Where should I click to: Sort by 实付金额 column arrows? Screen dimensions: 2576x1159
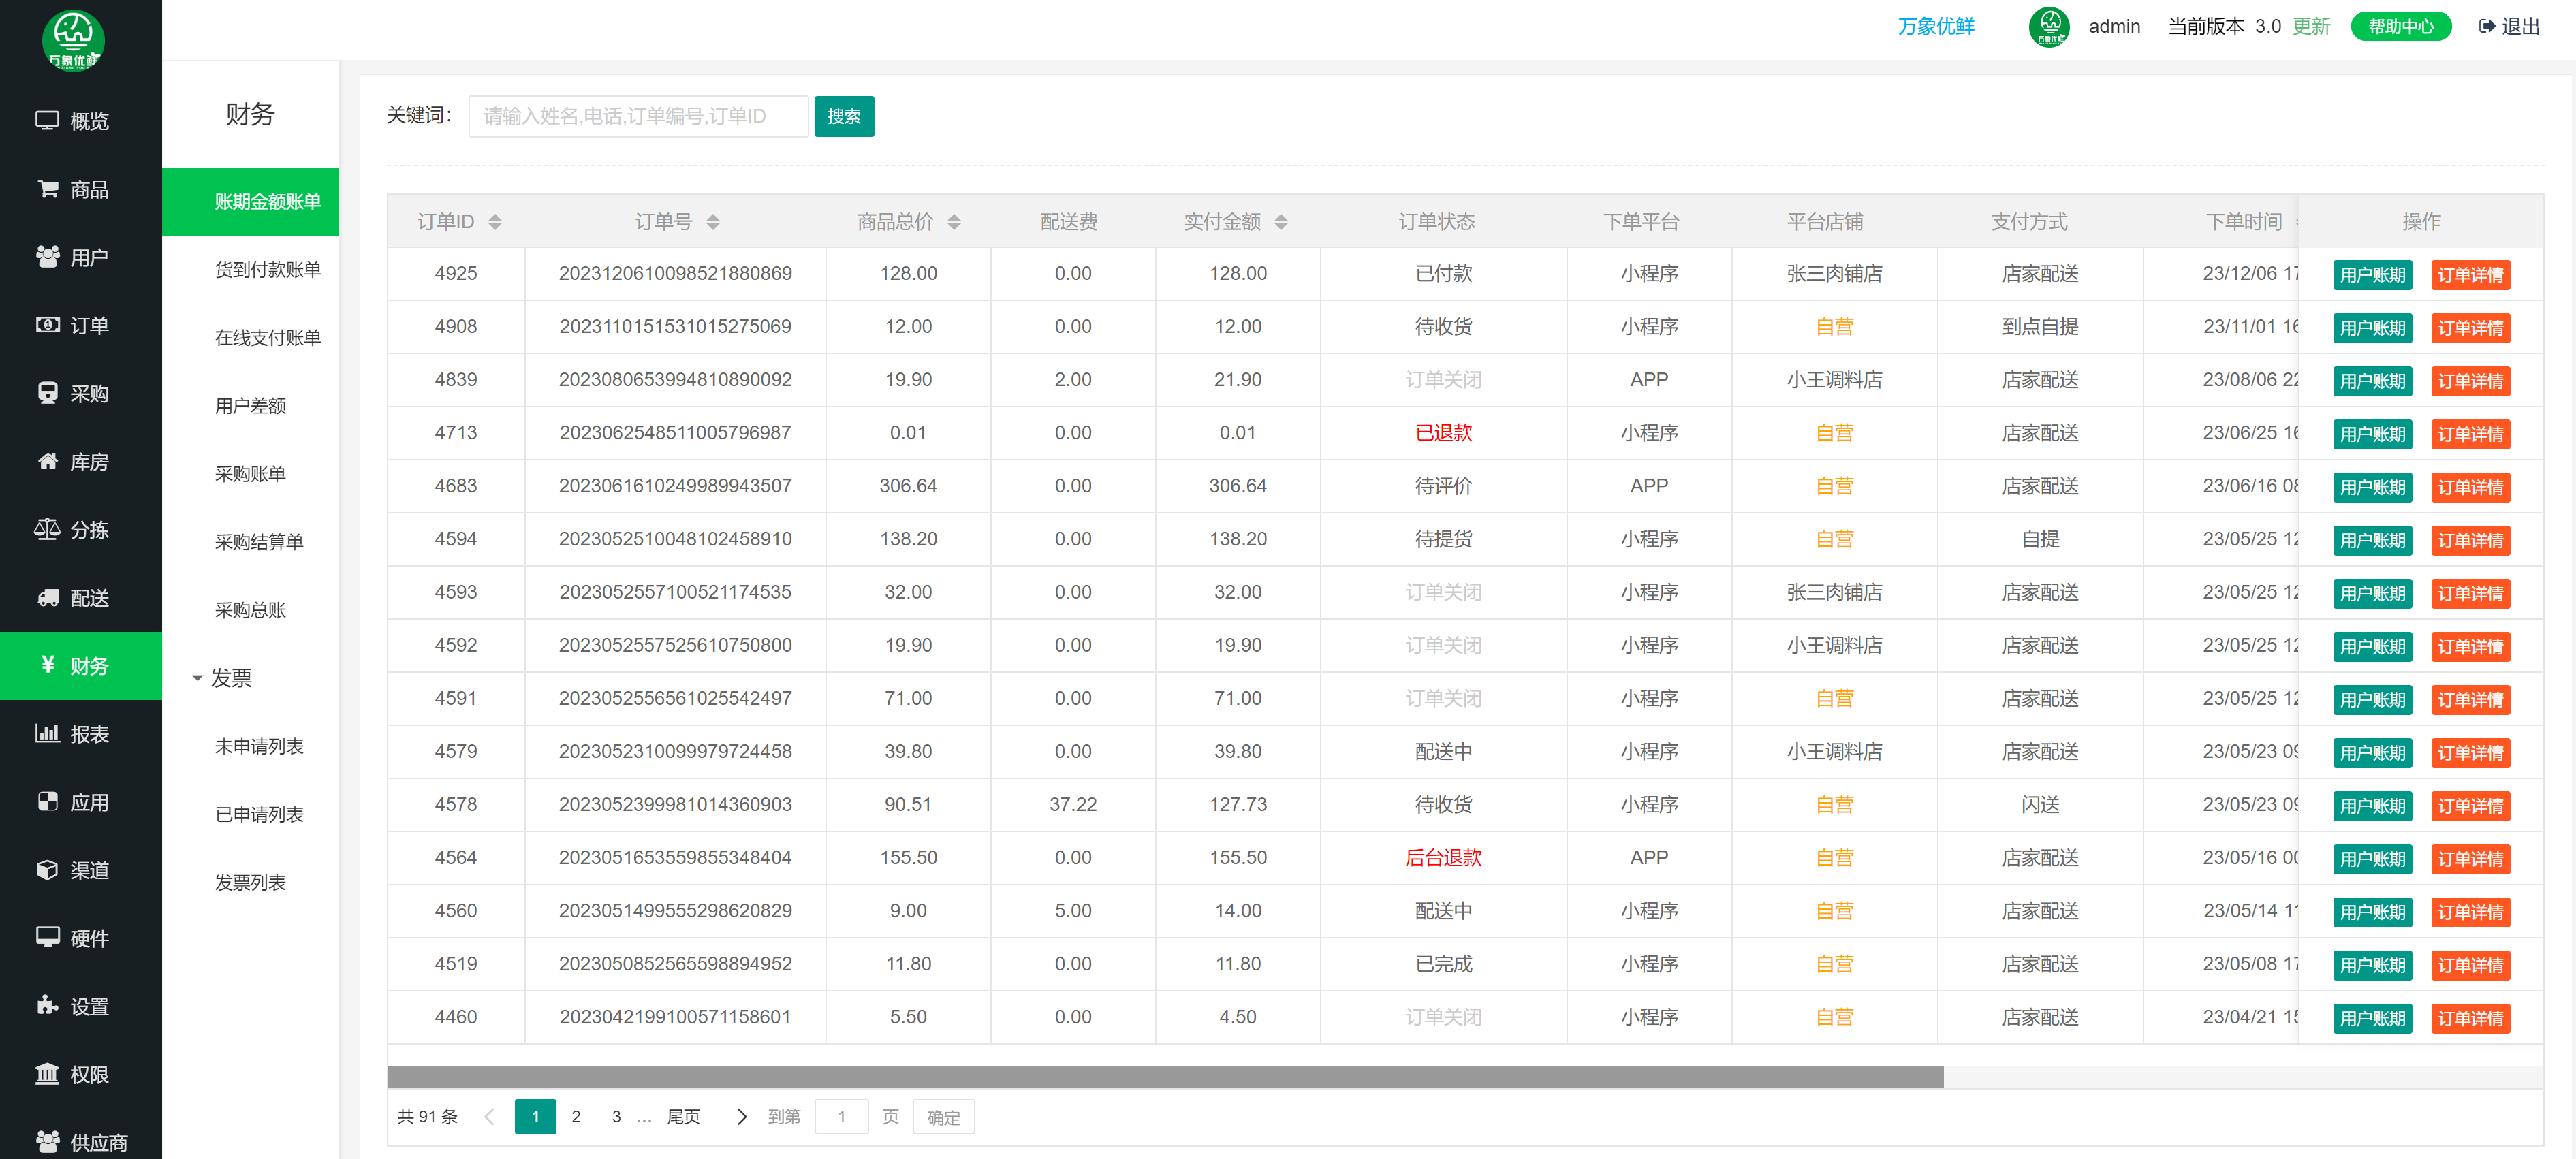tap(1281, 222)
